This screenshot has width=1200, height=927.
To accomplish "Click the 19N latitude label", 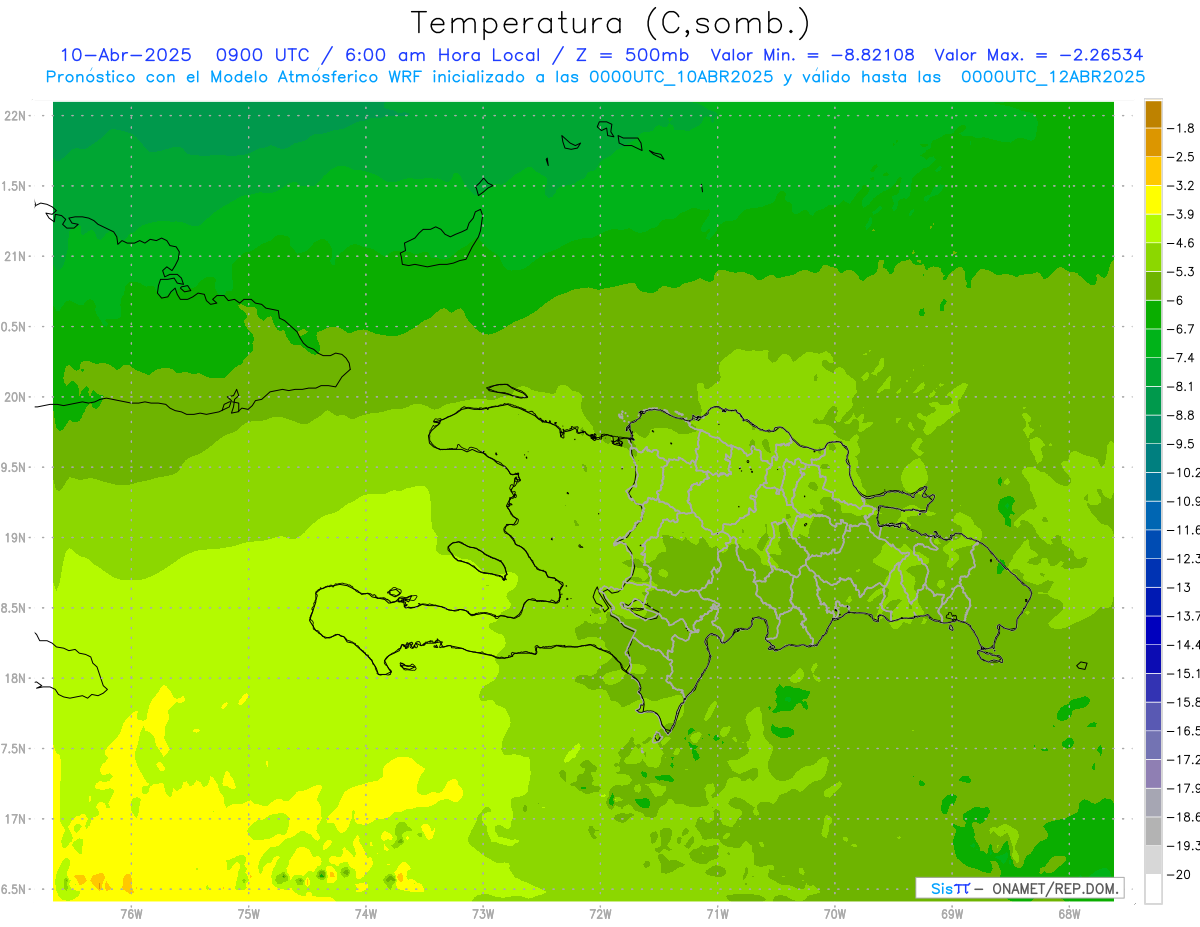I will [16, 538].
